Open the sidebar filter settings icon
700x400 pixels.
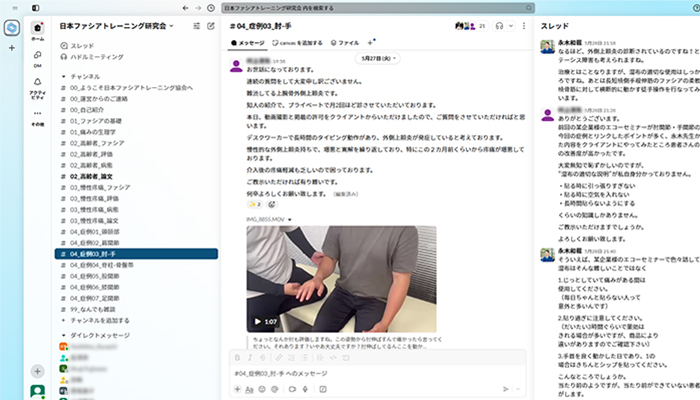[x=196, y=26]
